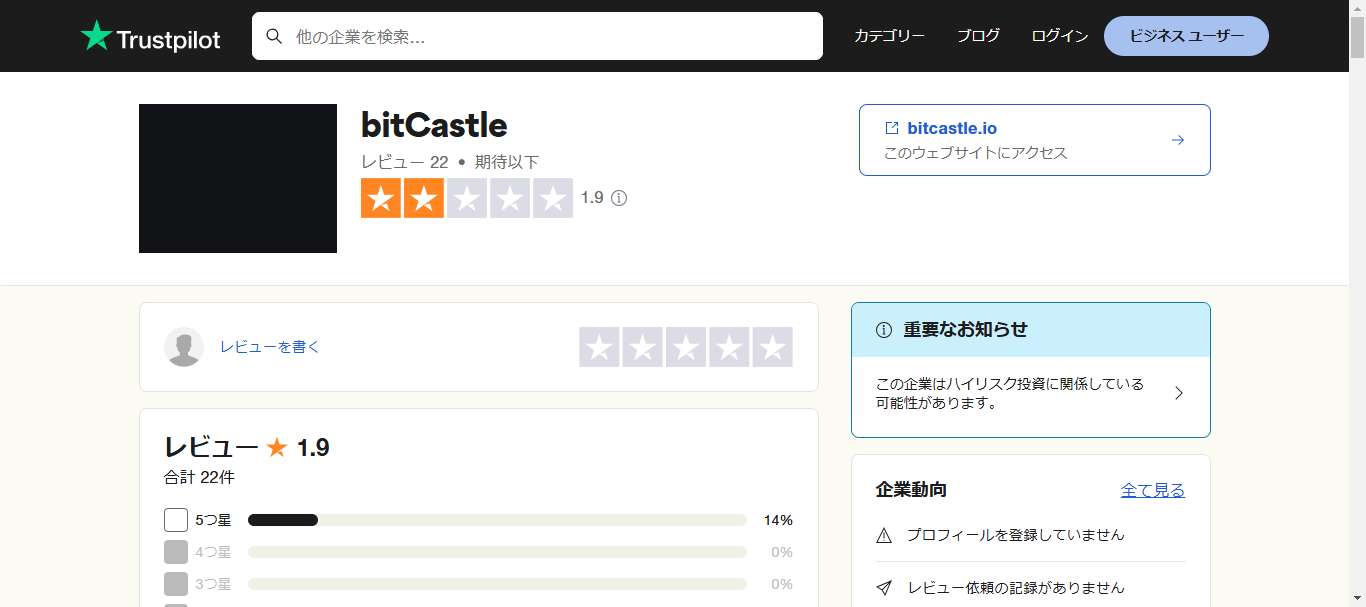
Task: Toggle the 3つ星 review filter
Action: coord(176,583)
